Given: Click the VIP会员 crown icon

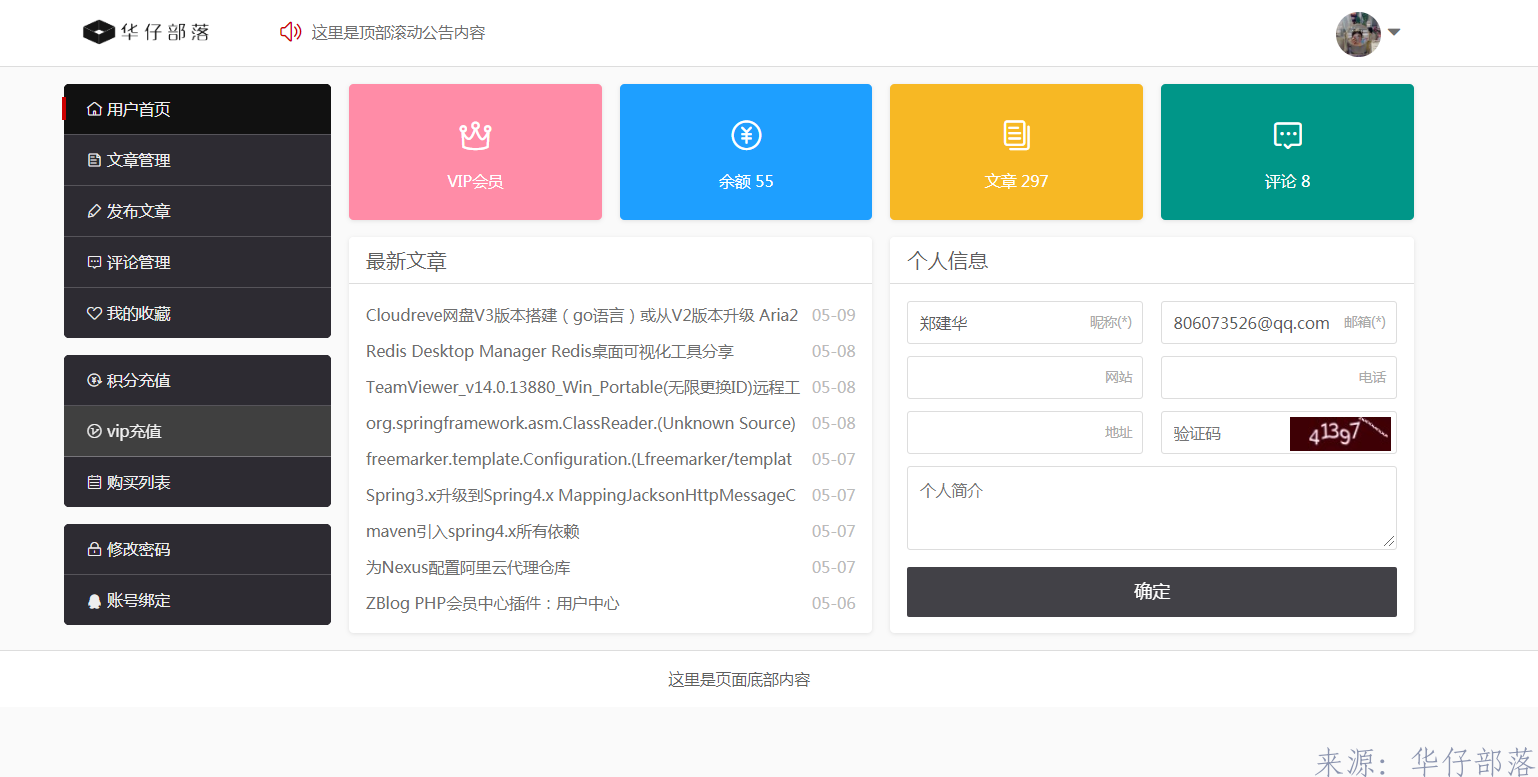Looking at the screenshot, I should (x=475, y=135).
